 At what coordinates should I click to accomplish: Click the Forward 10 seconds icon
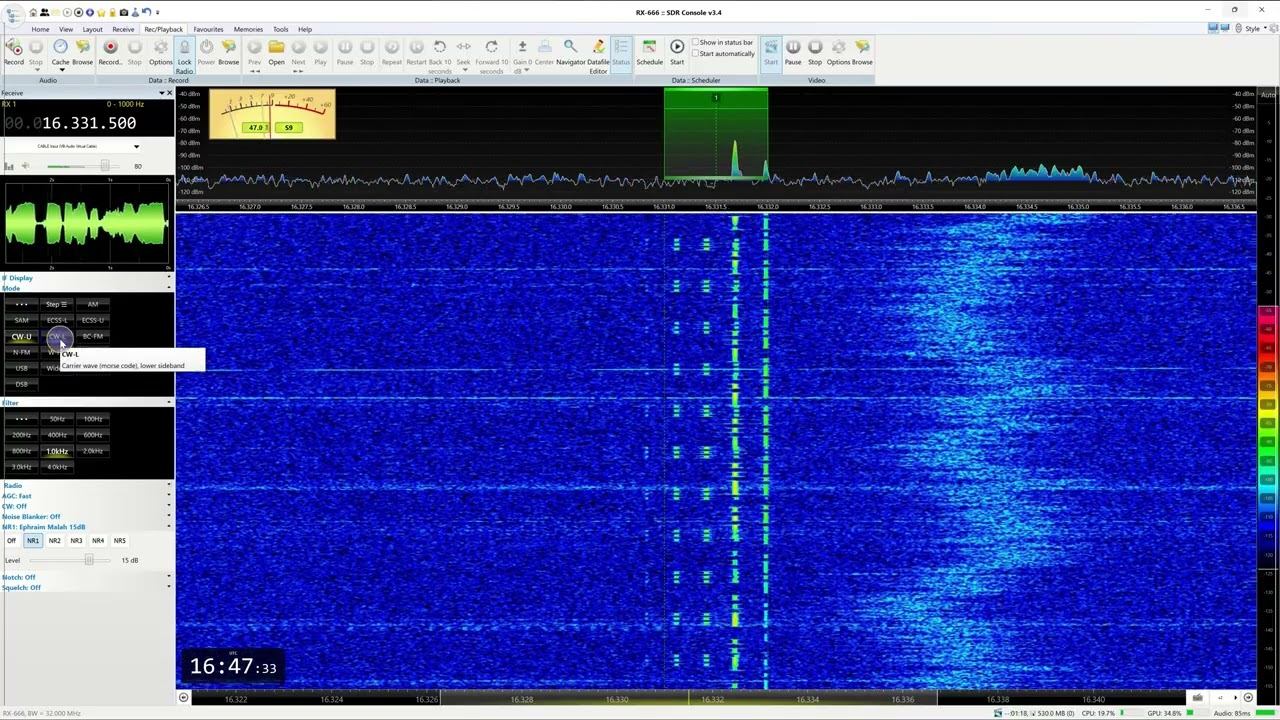tap(491, 56)
